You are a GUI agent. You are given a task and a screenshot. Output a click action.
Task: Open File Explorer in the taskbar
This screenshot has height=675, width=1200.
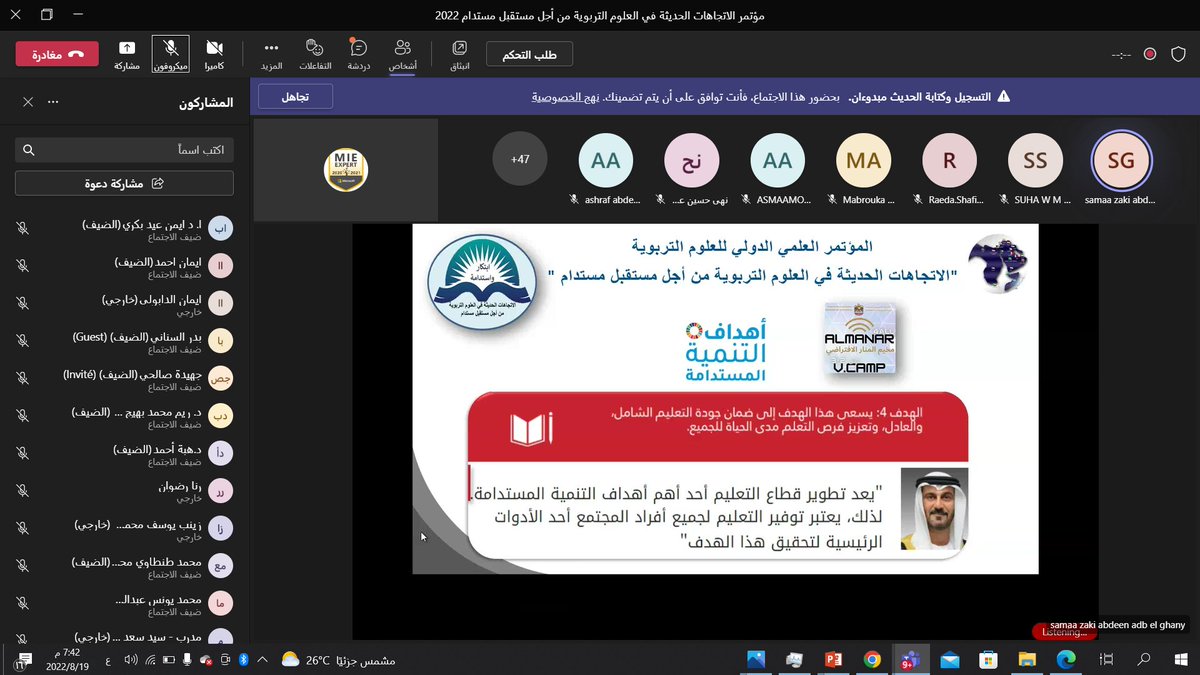tap(1027, 660)
